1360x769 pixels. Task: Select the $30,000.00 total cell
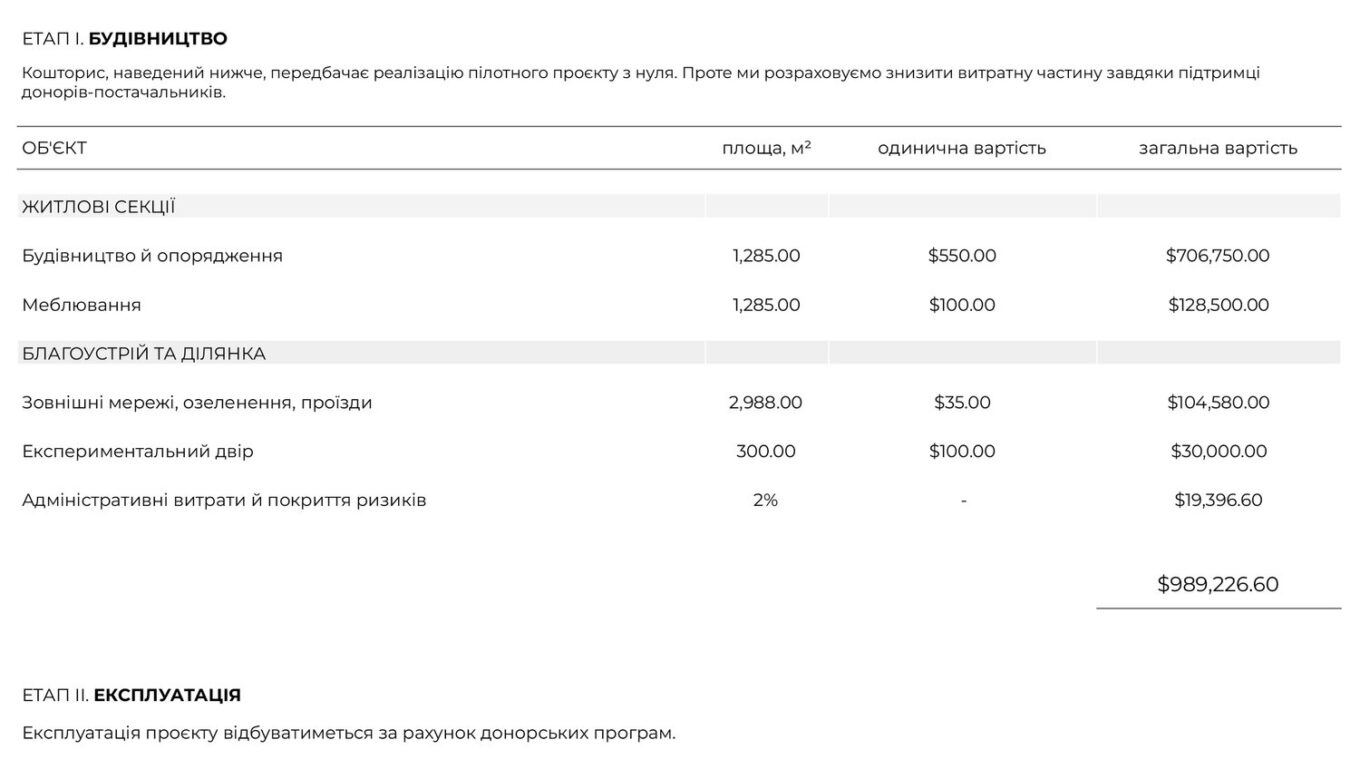click(1218, 451)
